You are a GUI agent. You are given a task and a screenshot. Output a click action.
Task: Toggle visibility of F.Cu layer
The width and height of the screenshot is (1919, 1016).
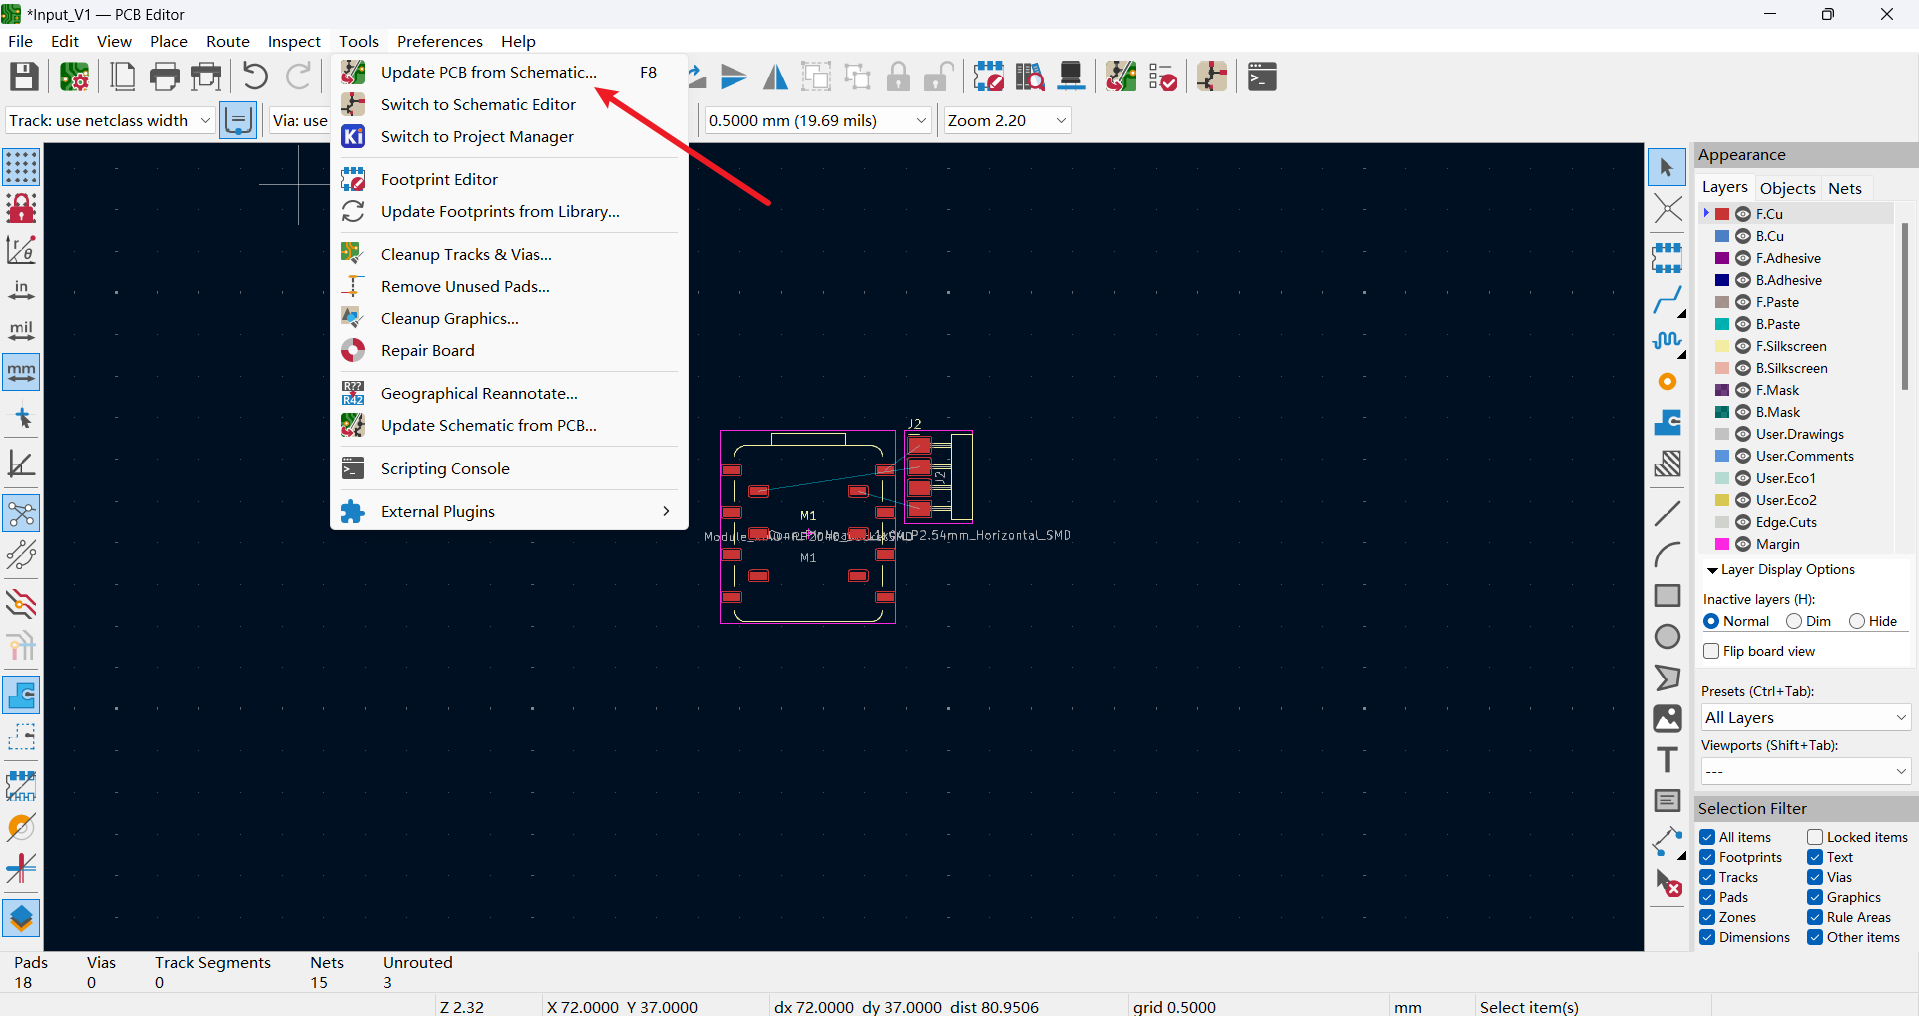pos(1743,214)
